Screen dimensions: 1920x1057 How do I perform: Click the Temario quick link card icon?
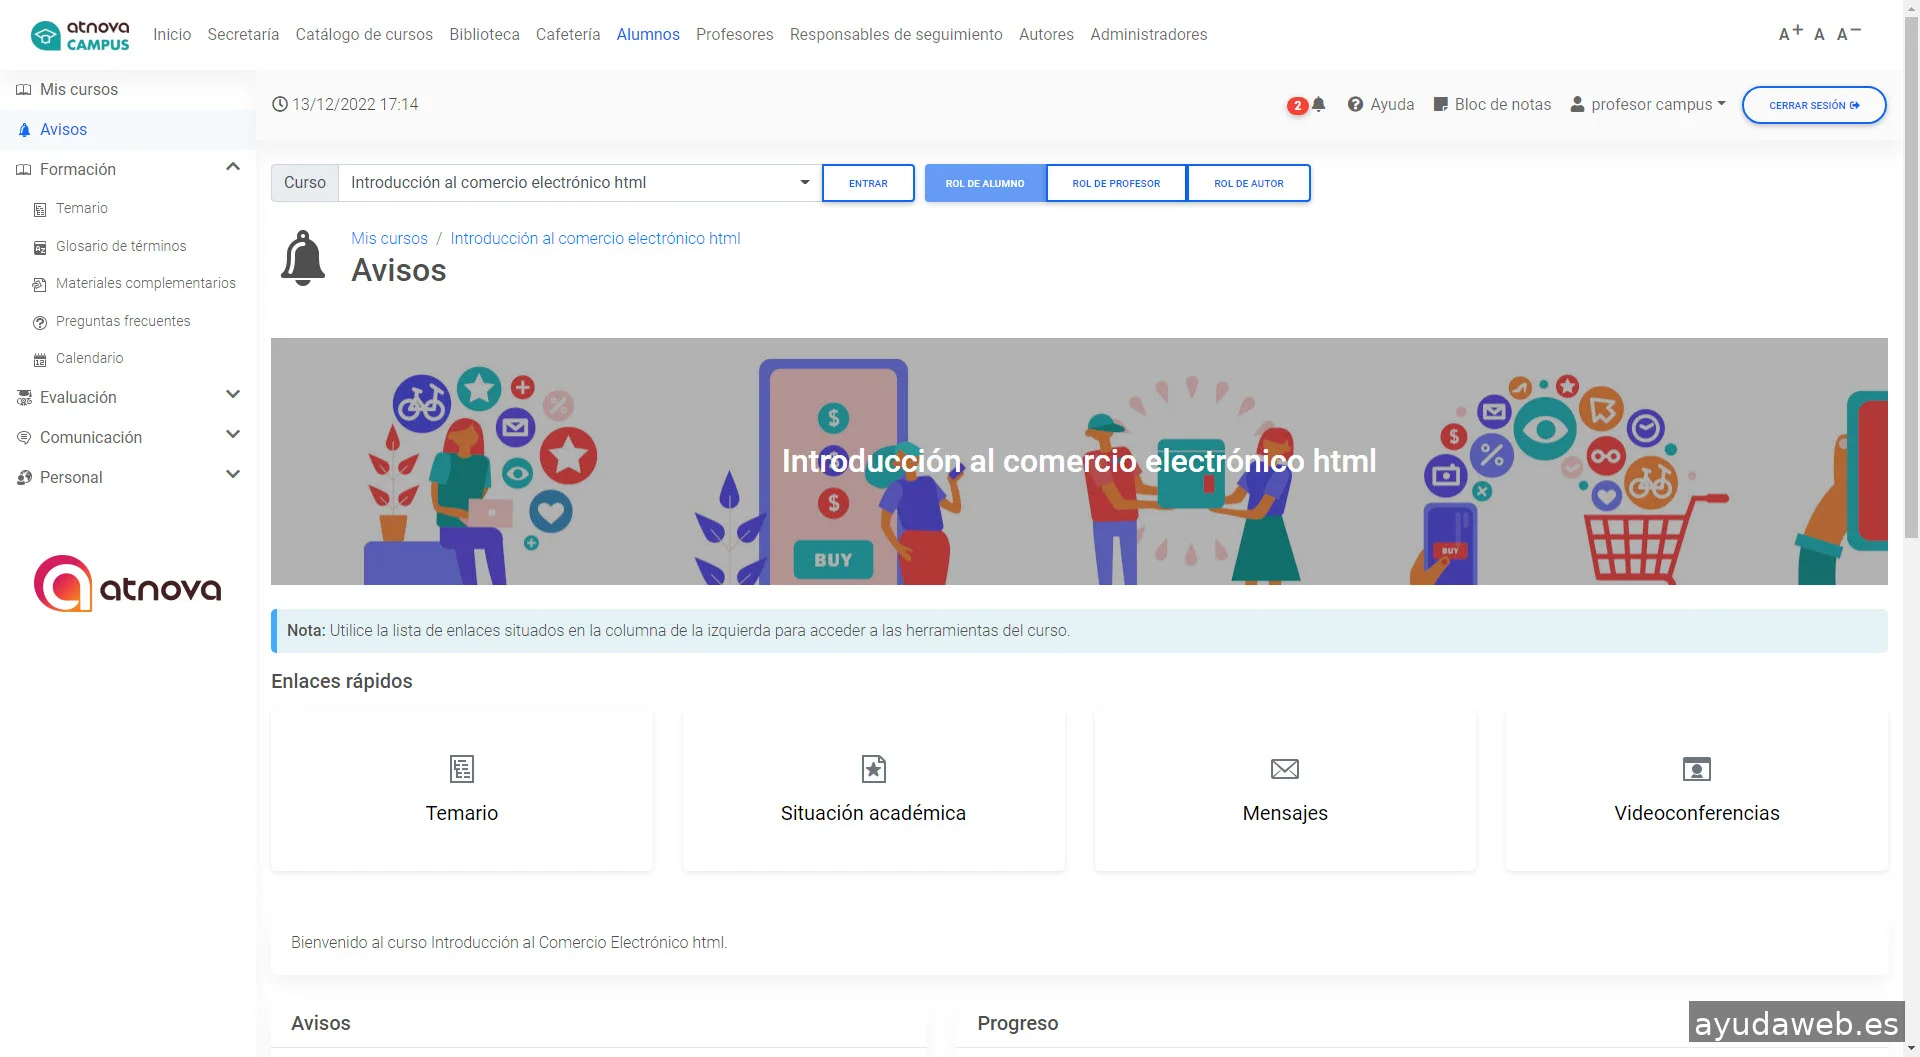point(461,769)
